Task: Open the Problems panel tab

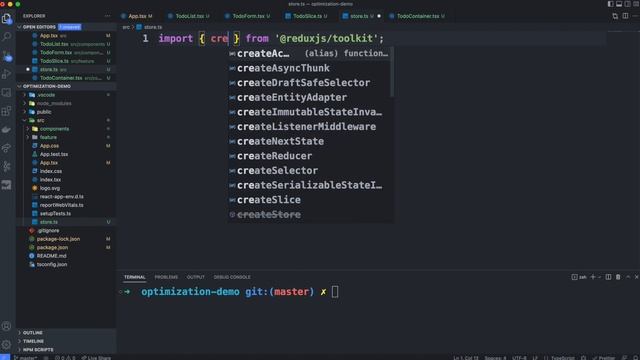Action: click(166, 277)
